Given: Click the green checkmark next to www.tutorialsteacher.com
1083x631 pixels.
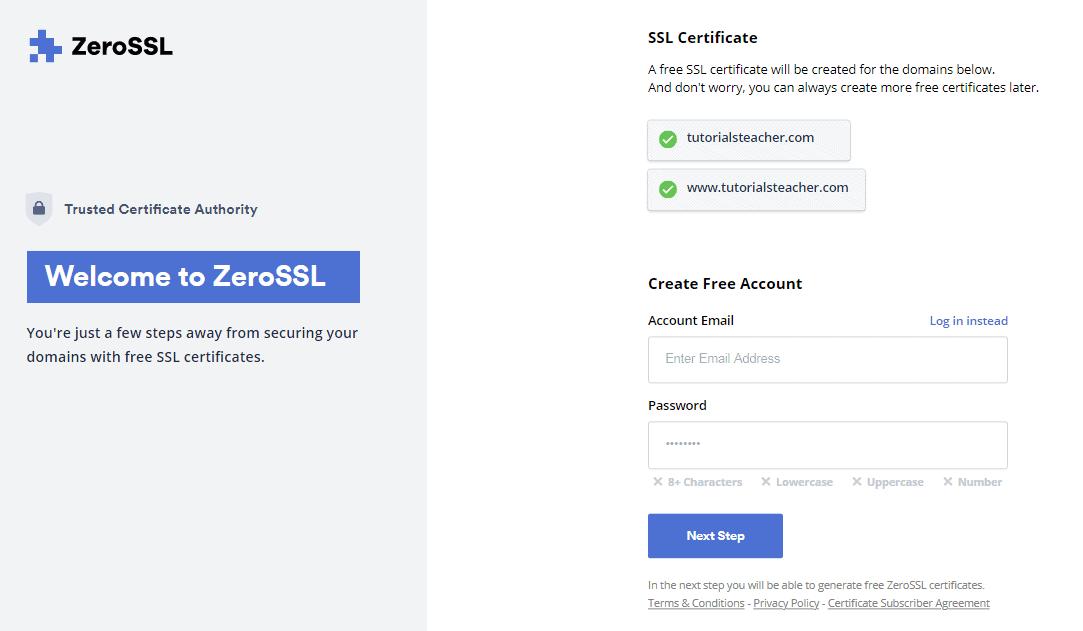Looking at the screenshot, I should 668,189.
